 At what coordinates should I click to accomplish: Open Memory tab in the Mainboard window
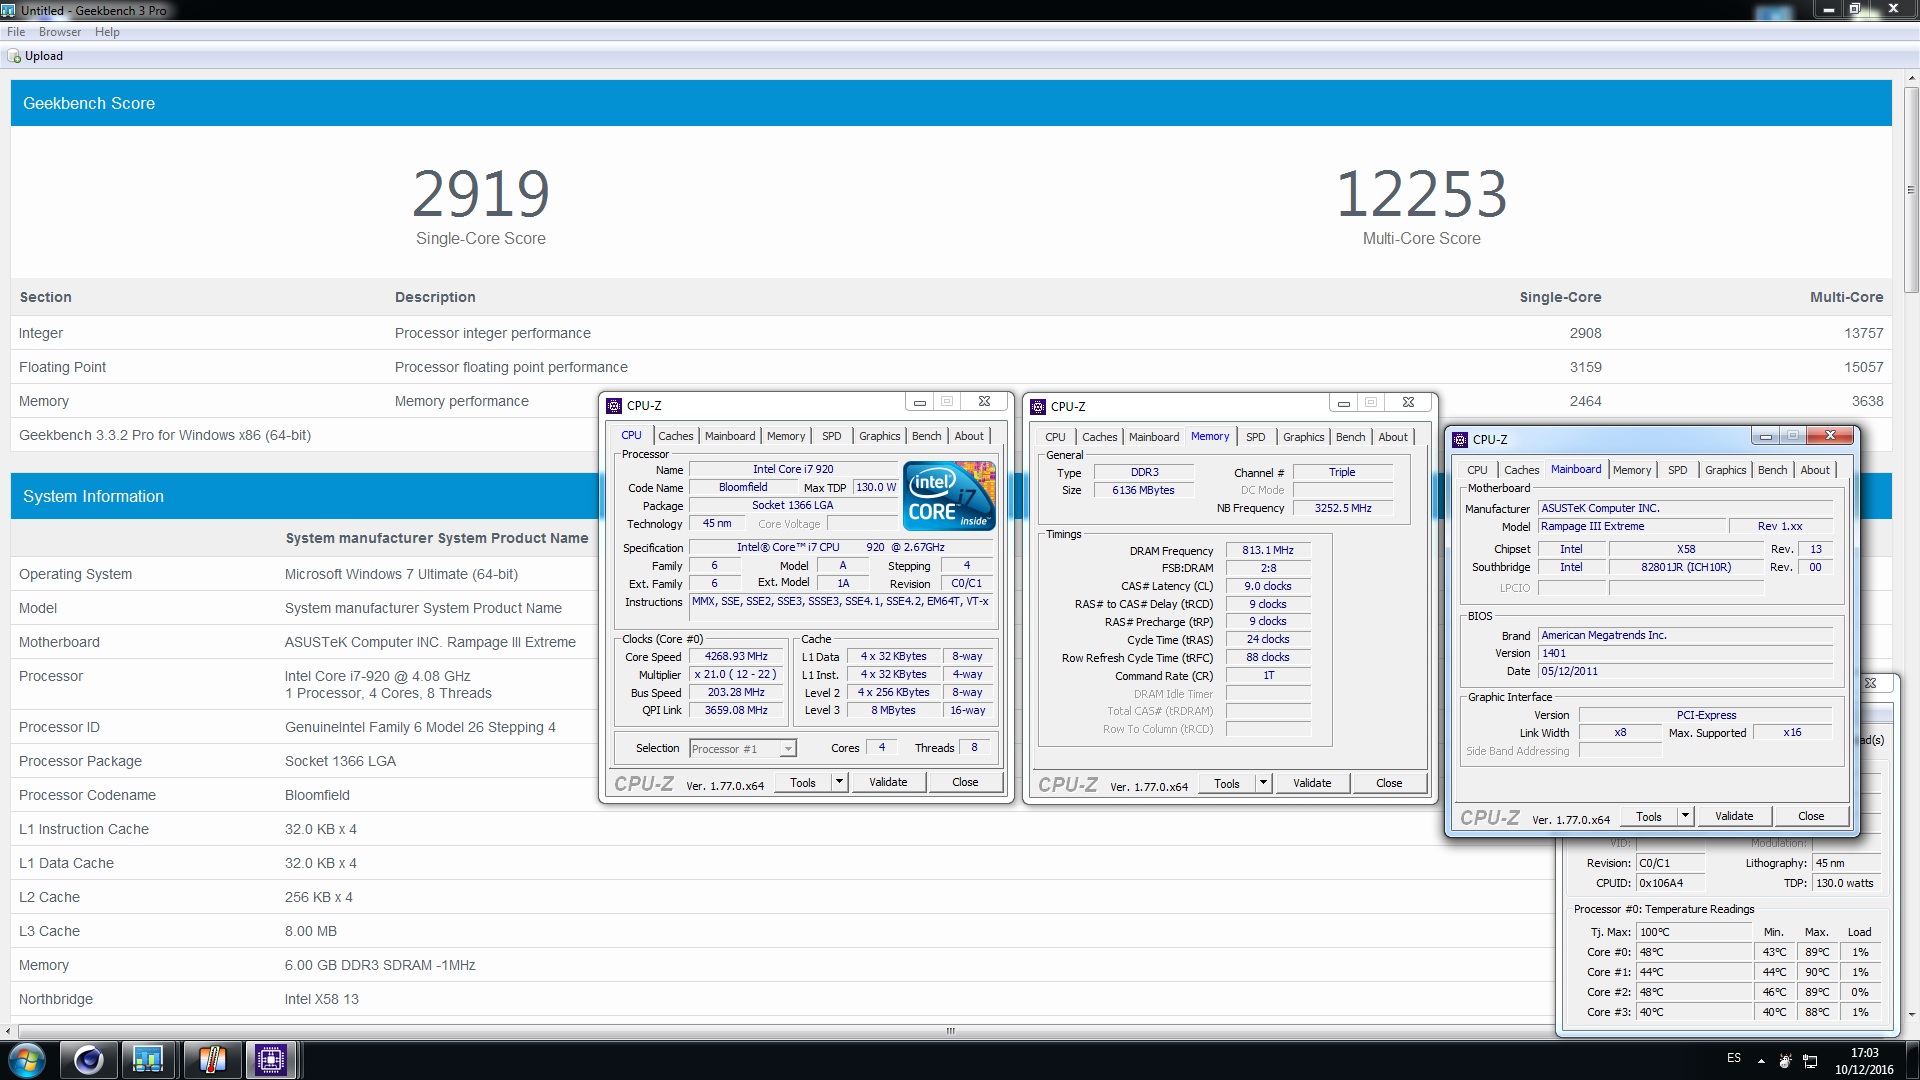click(1632, 470)
